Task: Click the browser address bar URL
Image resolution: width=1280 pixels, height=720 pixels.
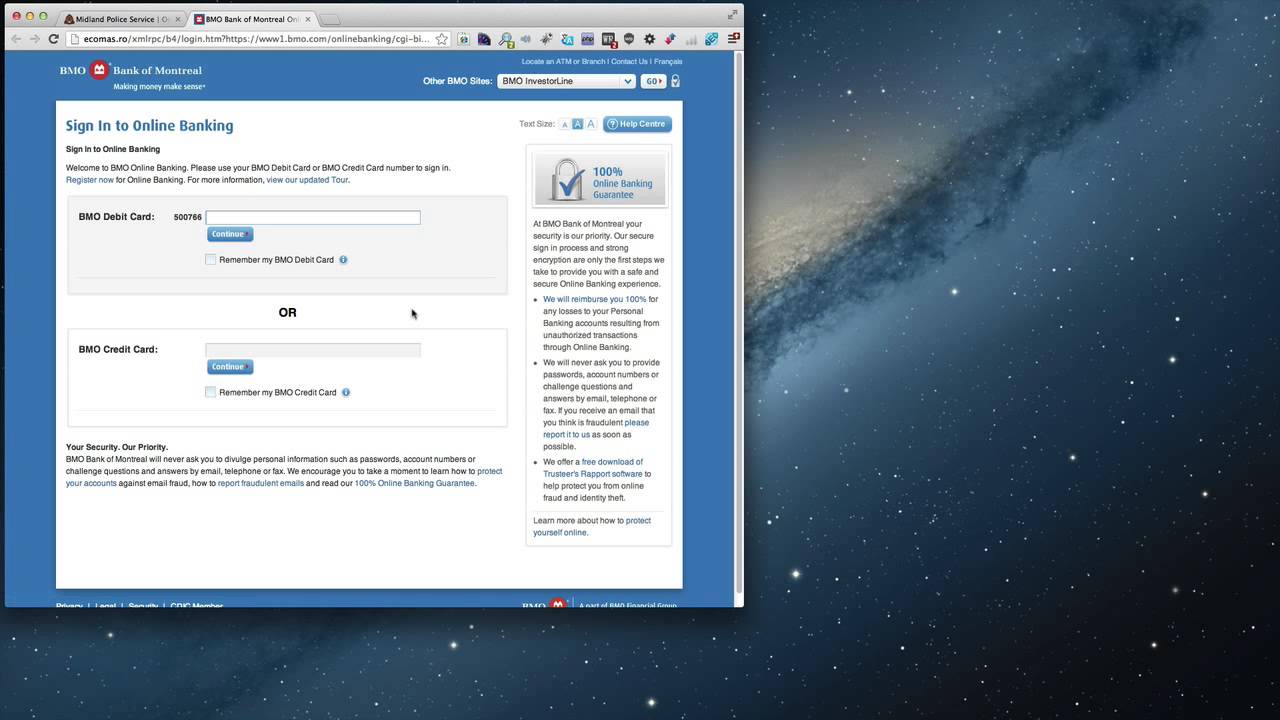Action: point(256,39)
